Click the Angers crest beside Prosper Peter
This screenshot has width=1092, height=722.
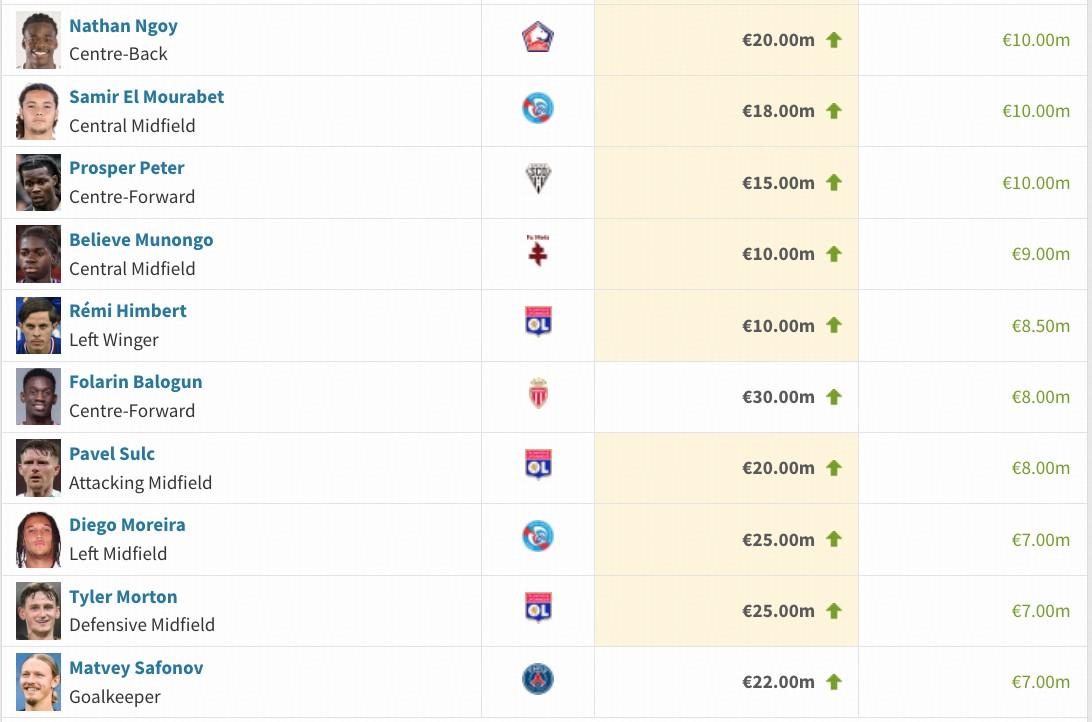pos(538,179)
